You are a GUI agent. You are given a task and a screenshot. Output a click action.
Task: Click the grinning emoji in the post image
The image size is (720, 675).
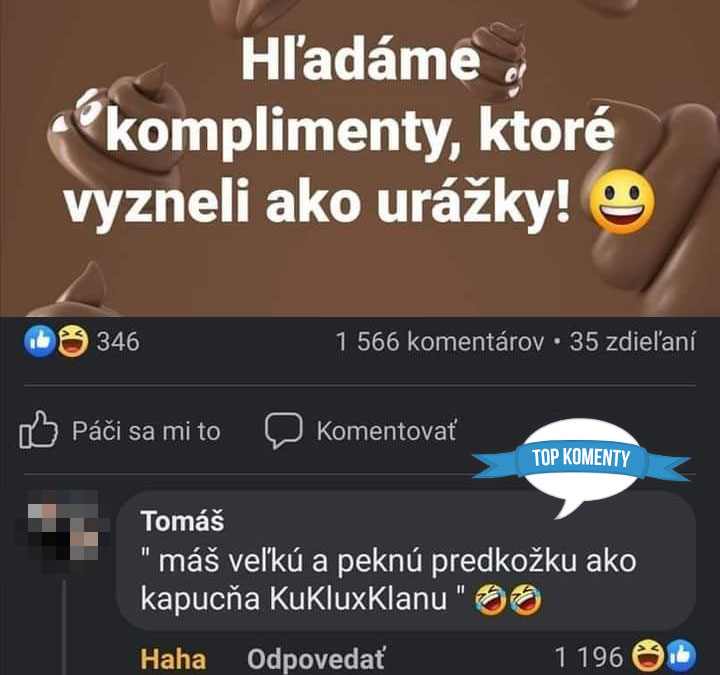coord(621,202)
